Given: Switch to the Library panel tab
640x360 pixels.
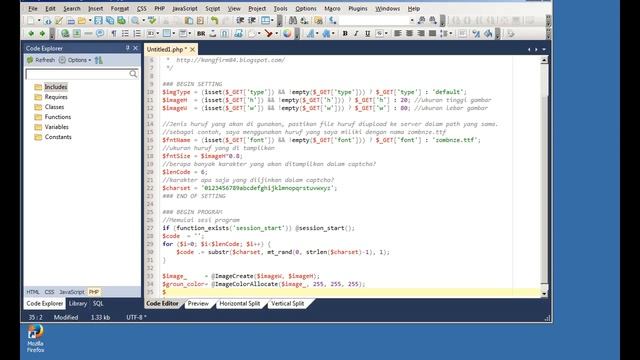Looking at the screenshot, I should 78,303.
